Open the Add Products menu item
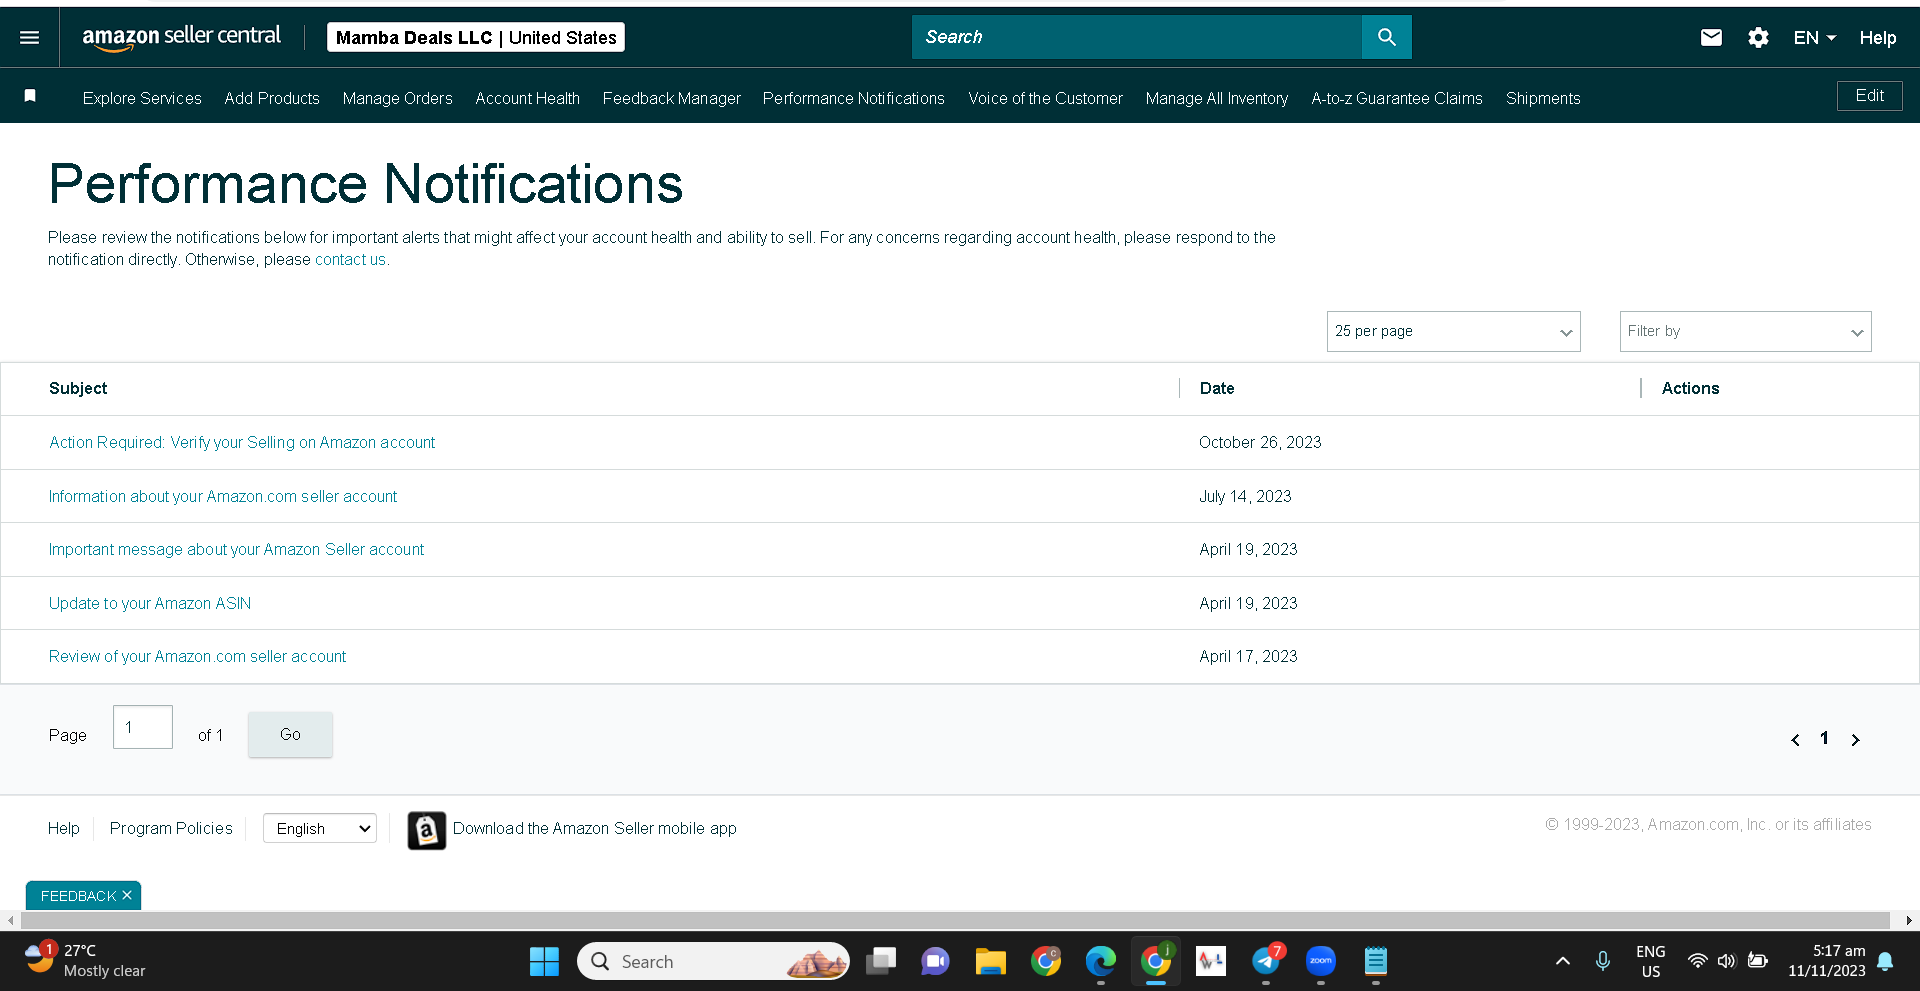Screen dimensions: 1920x991 click(x=272, y=98)
